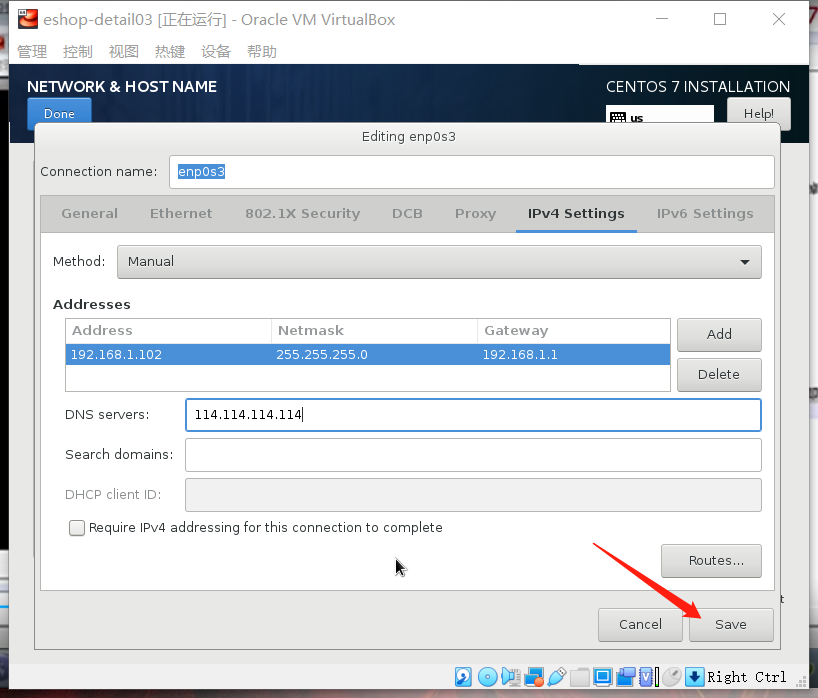
Task: Click the Right Ctrl host key label
Action: click(747, 677)
